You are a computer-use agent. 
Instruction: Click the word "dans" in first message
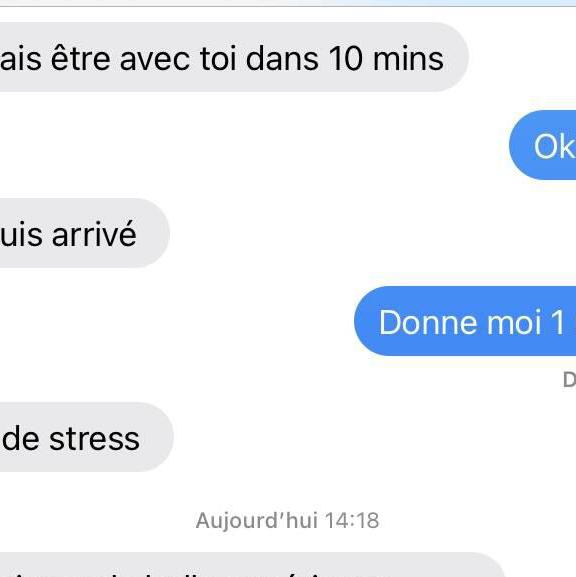(282, 59)
